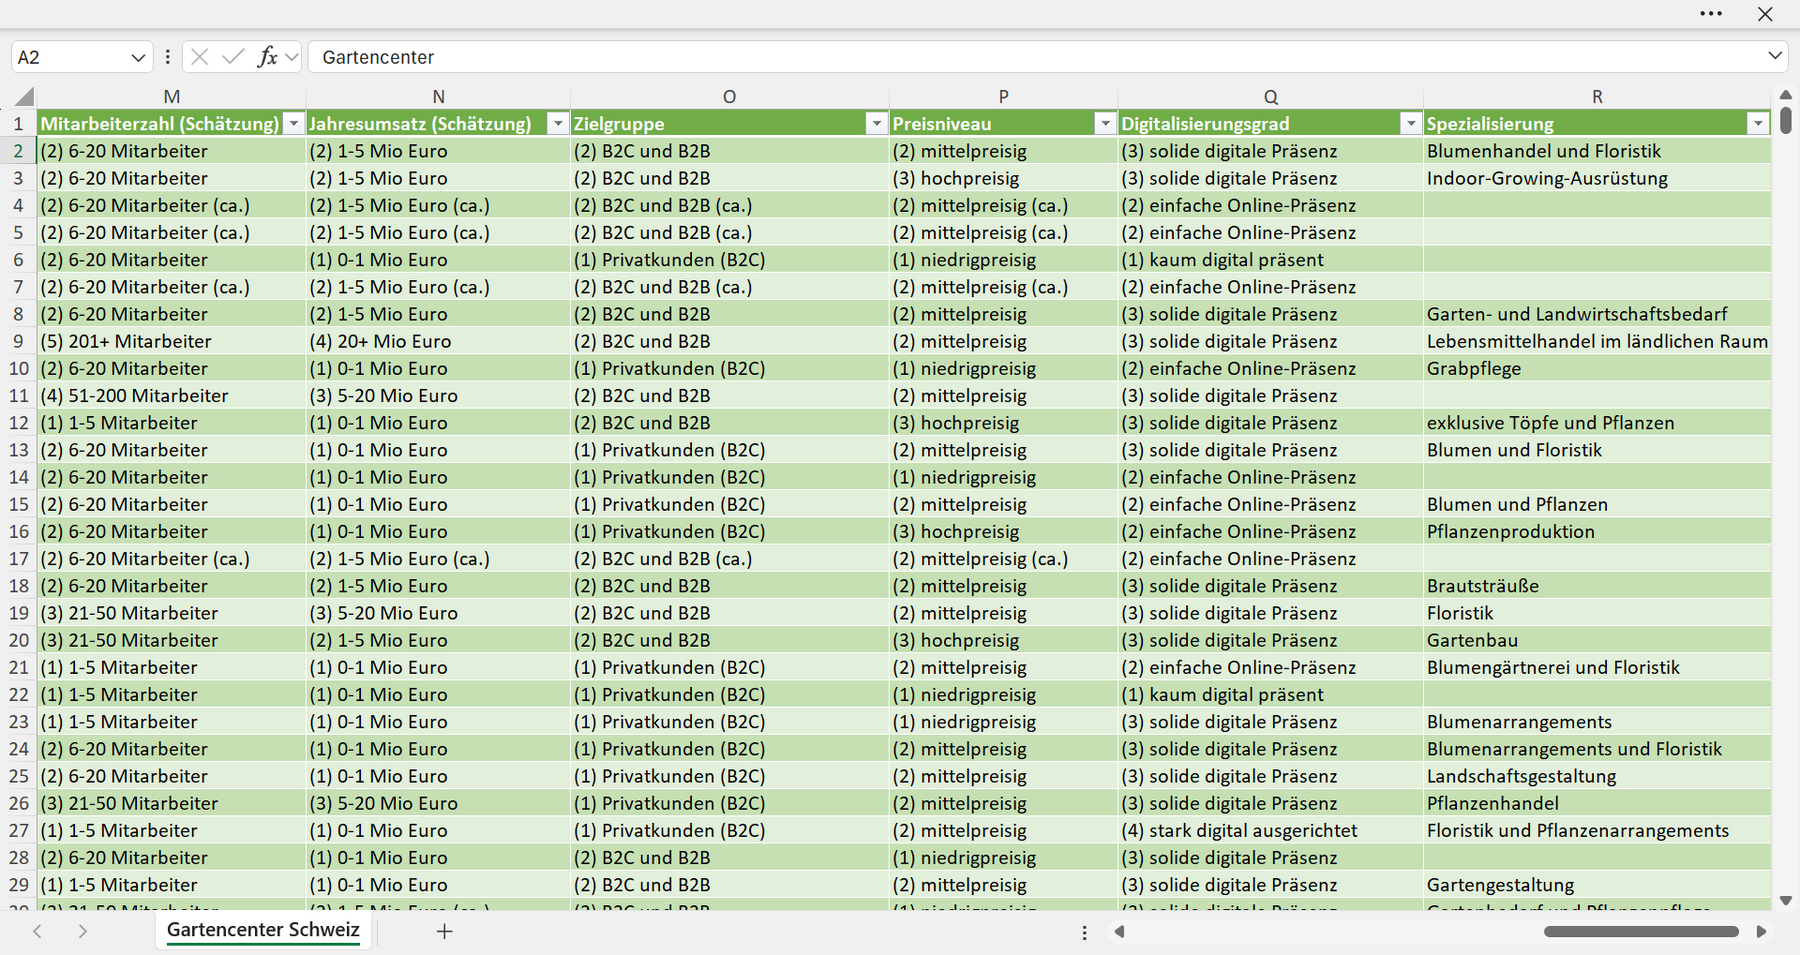Close the window with the X button
This screenshot has height=955, width=1800.
coord(1765,14)
